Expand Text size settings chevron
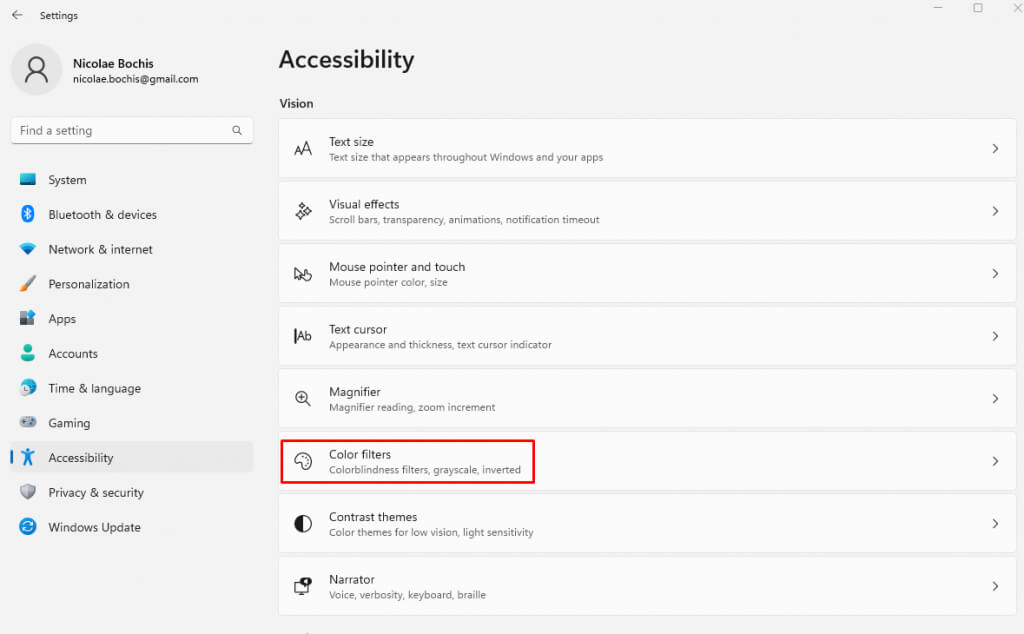 click(995, 148)
